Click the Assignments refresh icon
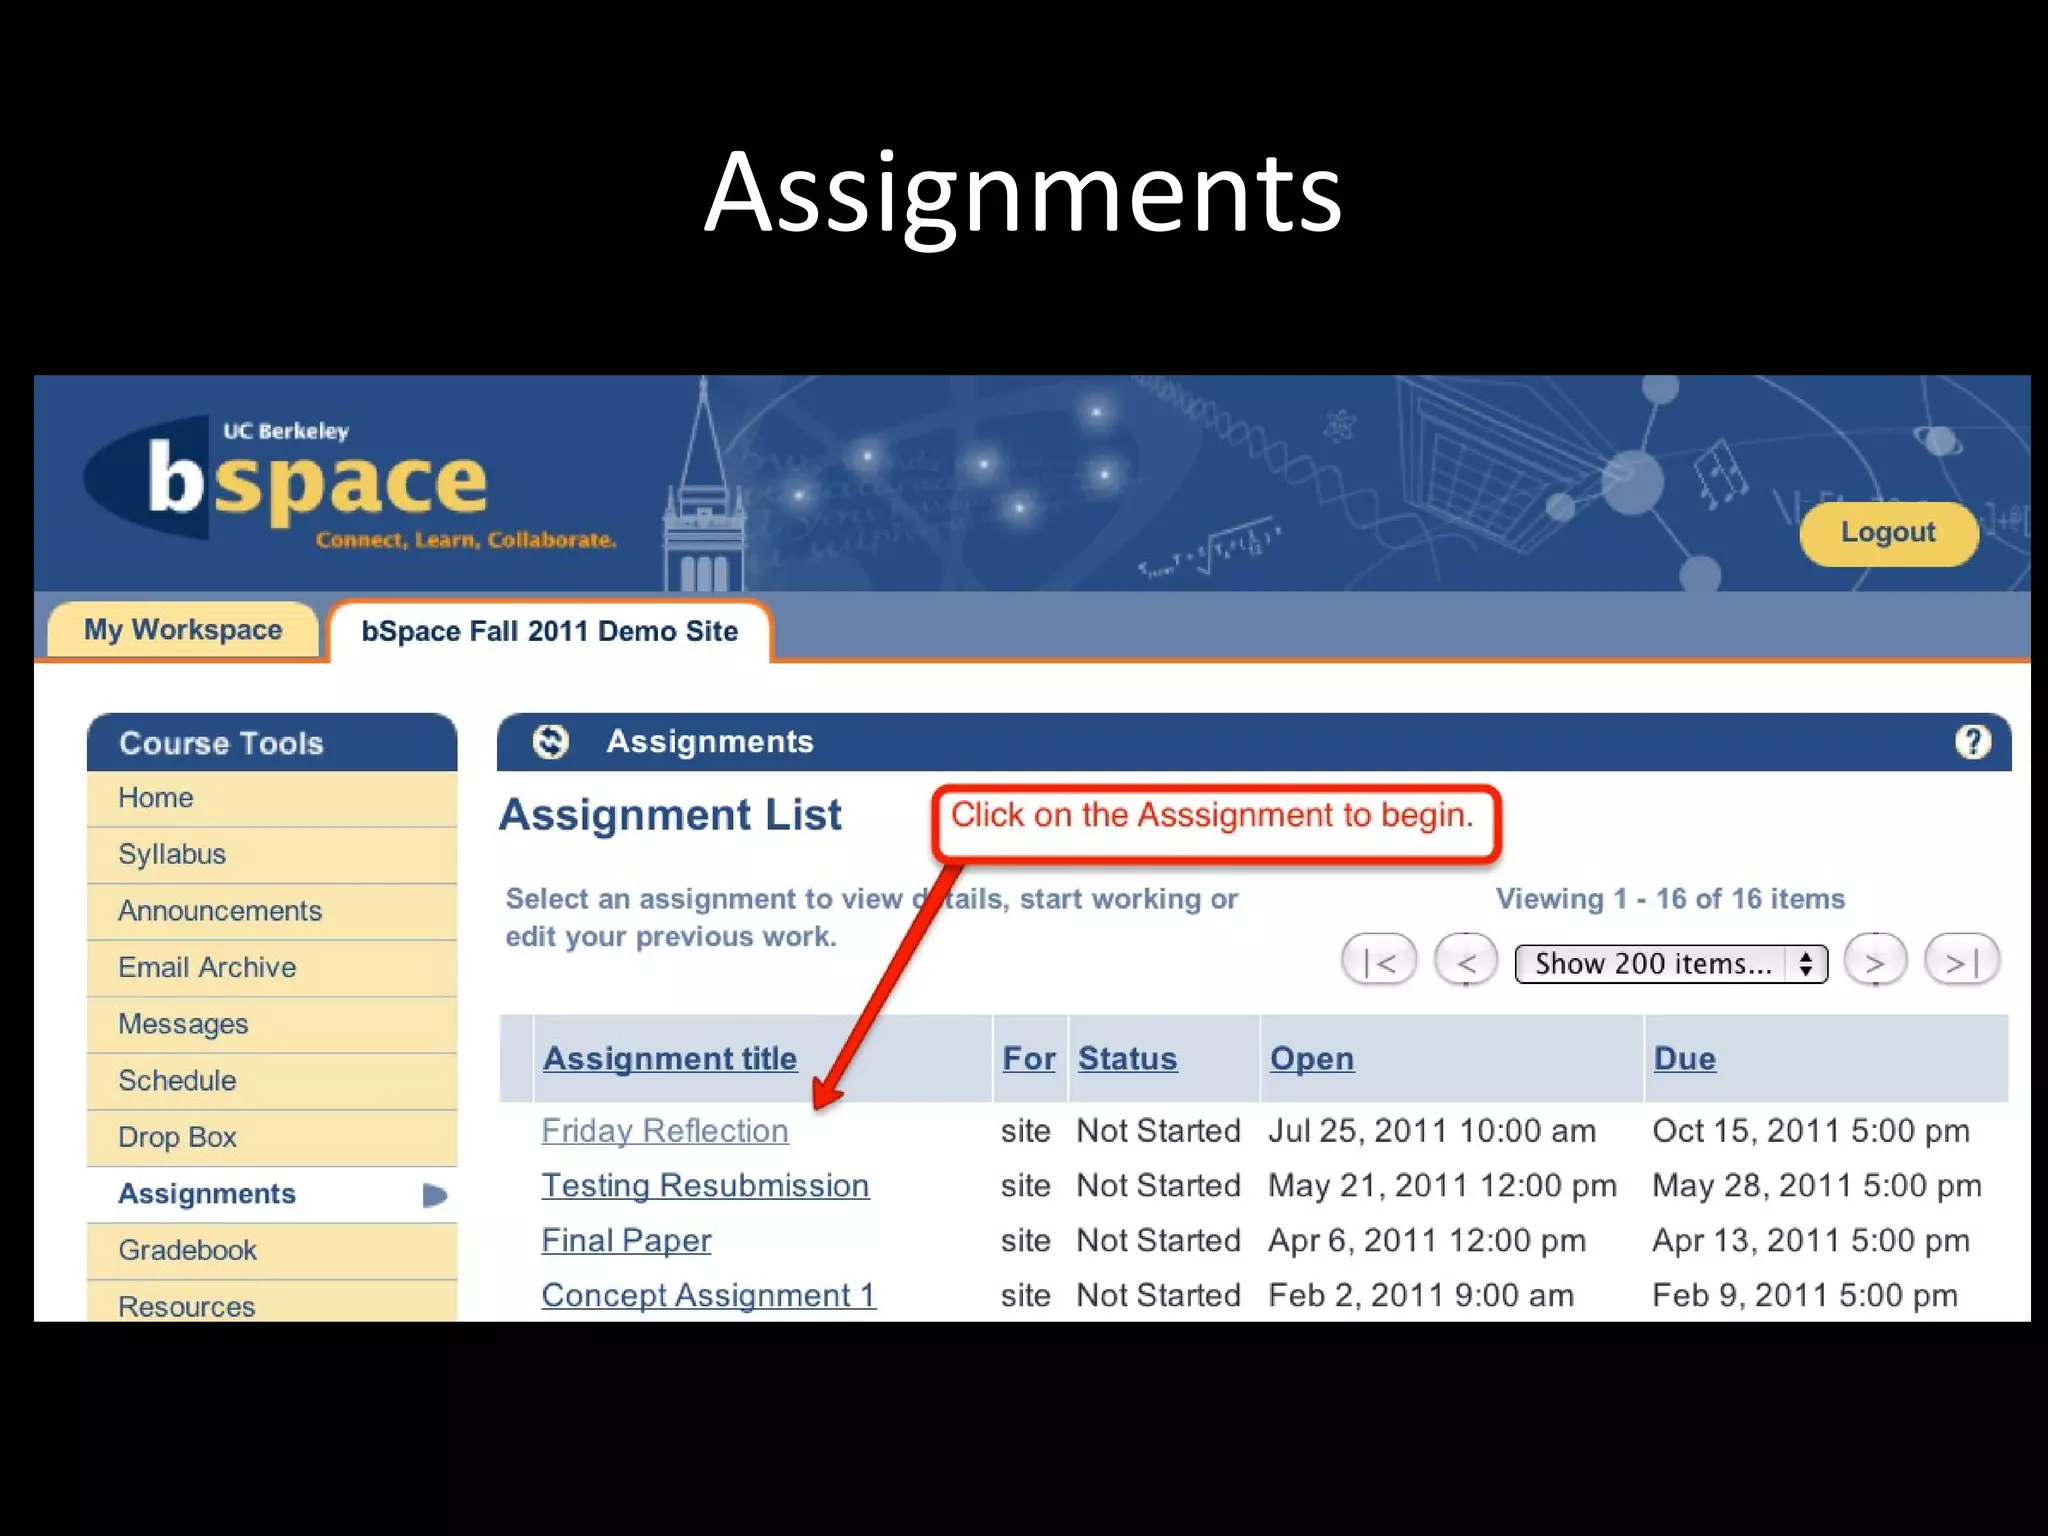 (x=550, y=741)
